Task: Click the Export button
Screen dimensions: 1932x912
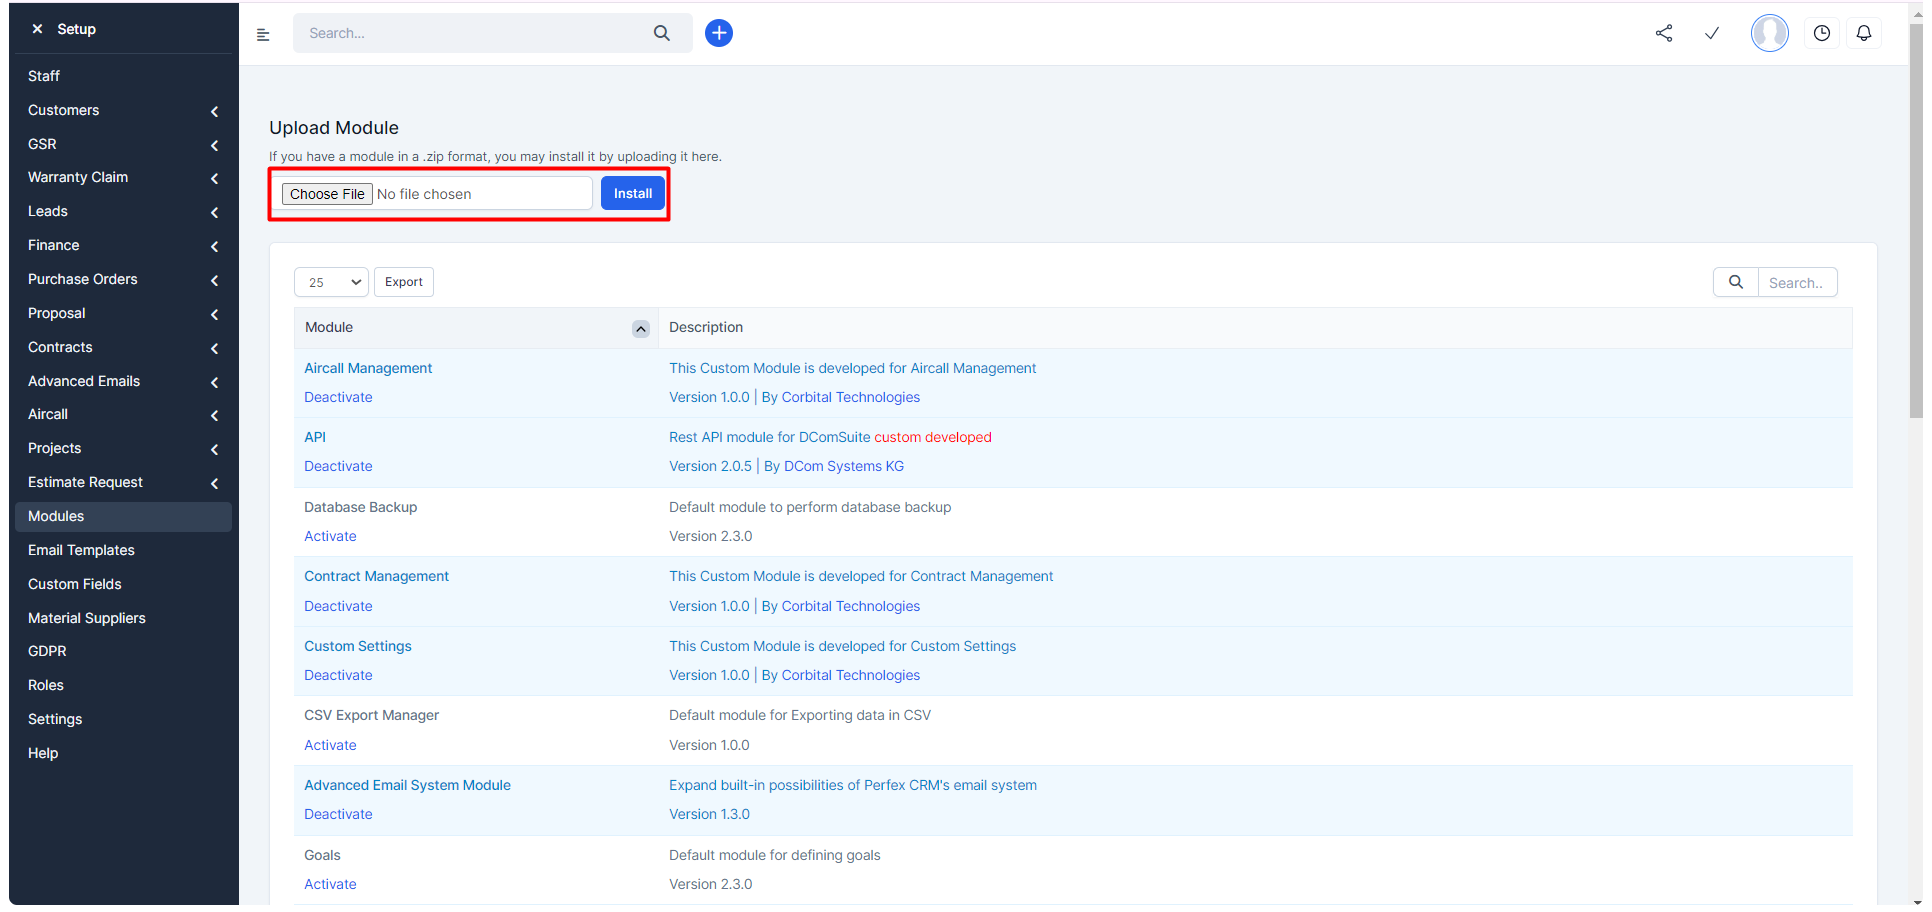Action: (x=404, y=282)
